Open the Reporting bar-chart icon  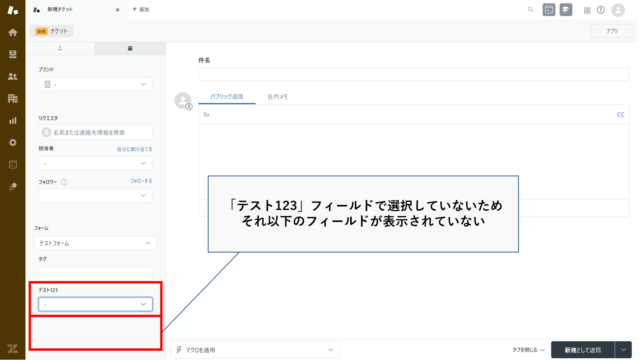13,120
